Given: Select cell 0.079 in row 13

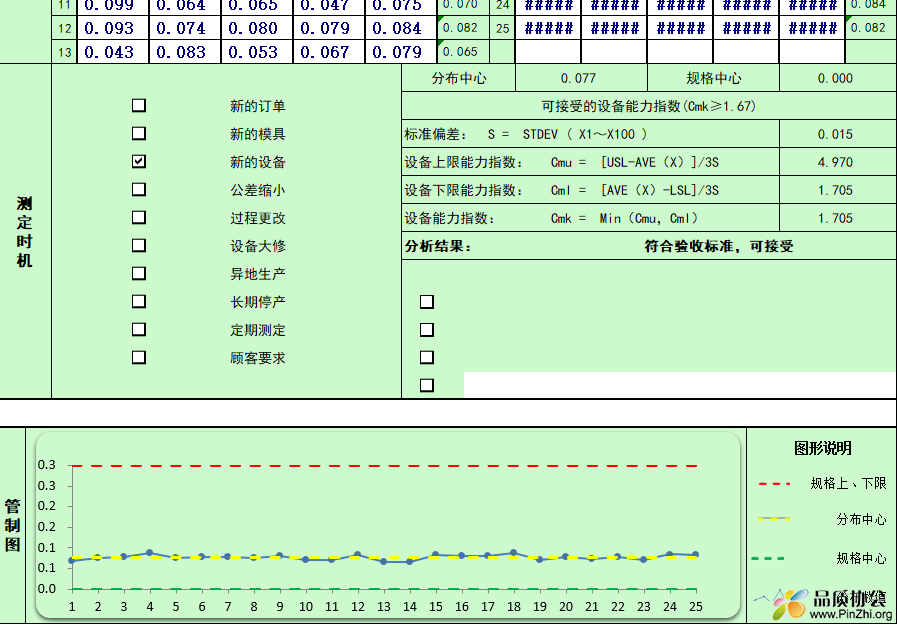Looking at the screenshot, I should pos(401,52).
